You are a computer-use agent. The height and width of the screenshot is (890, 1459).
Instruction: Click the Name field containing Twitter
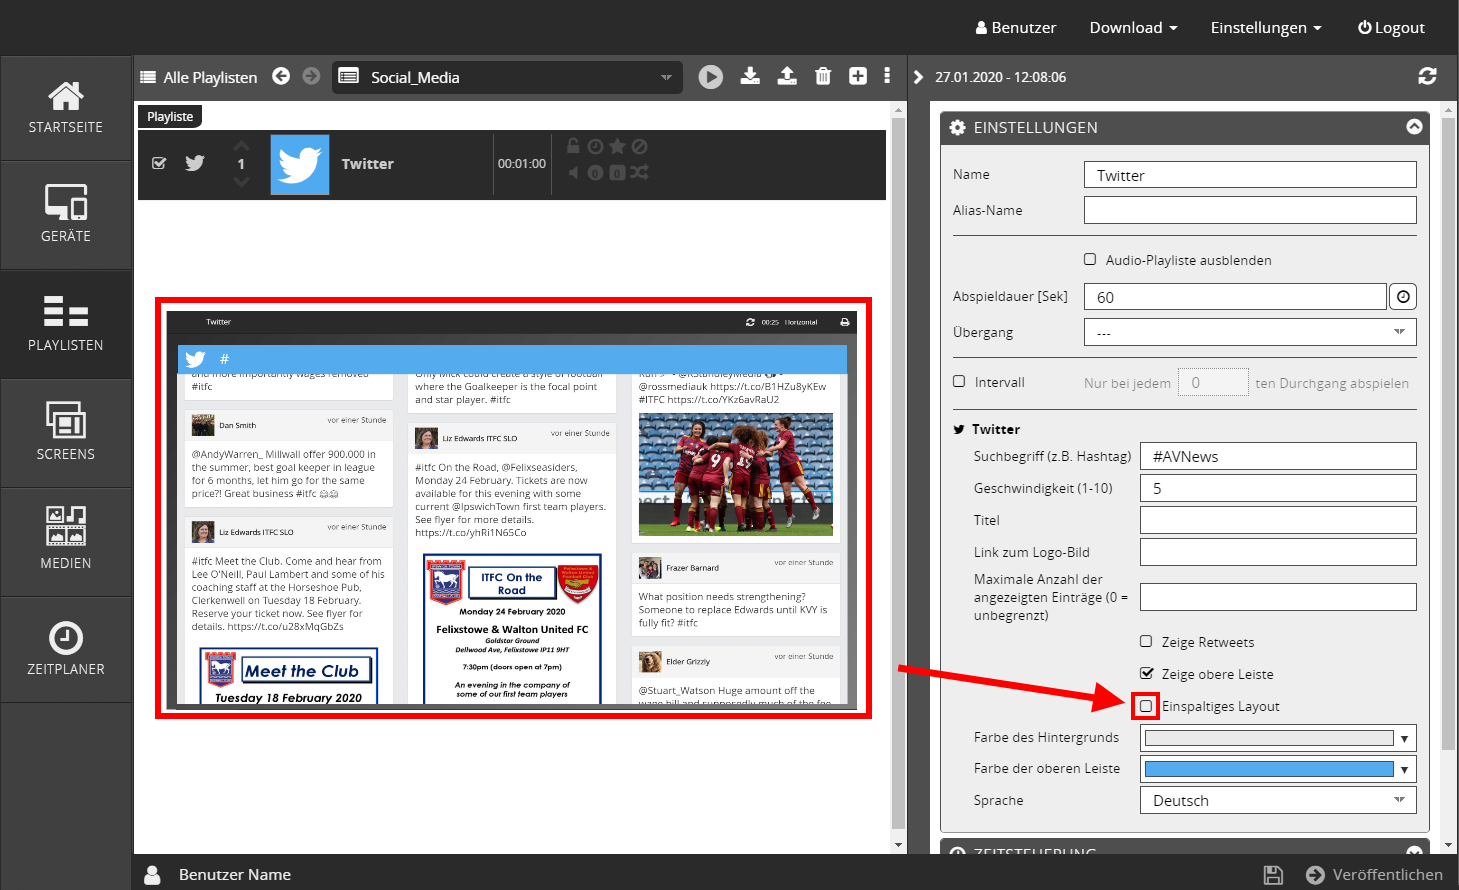[1250, 174]
